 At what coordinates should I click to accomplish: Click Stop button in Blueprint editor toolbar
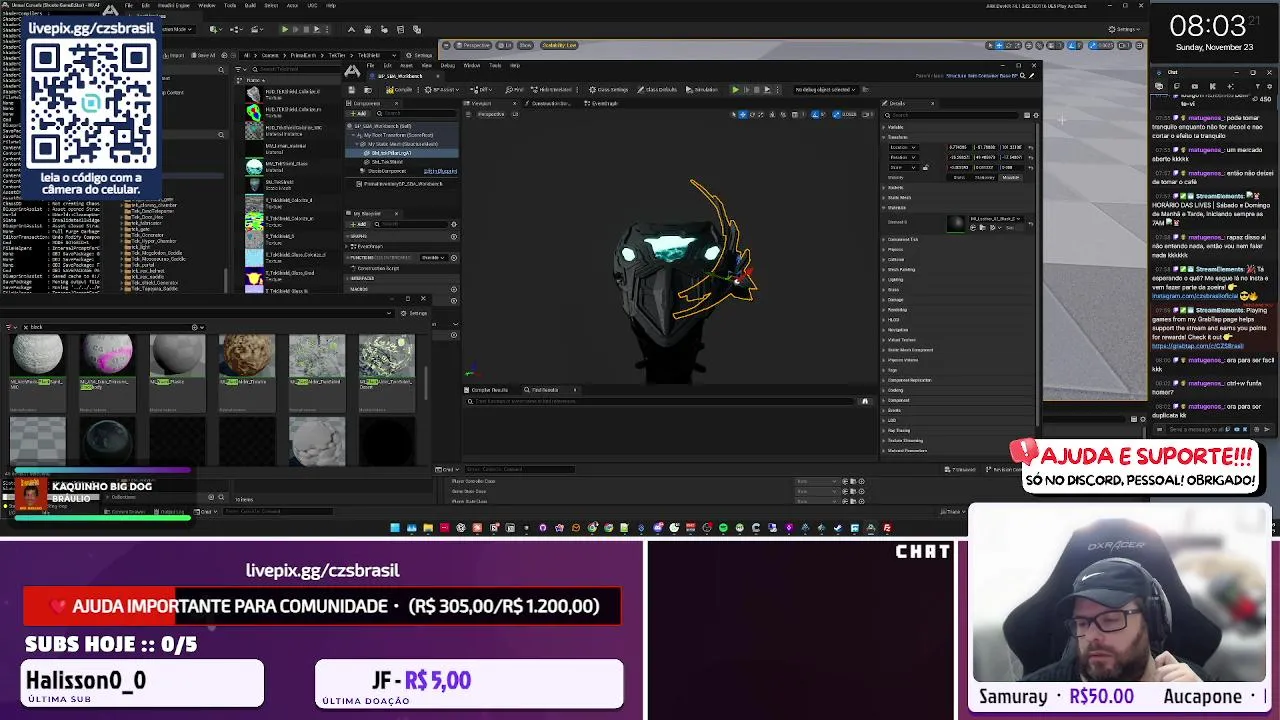[756, 90]
